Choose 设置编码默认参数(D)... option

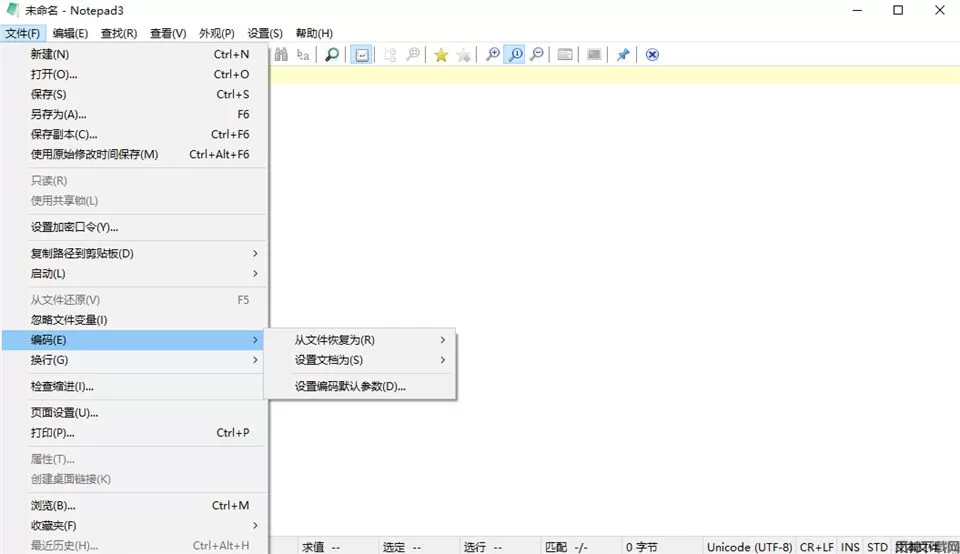pyautogui.click(x=350, y=386)
